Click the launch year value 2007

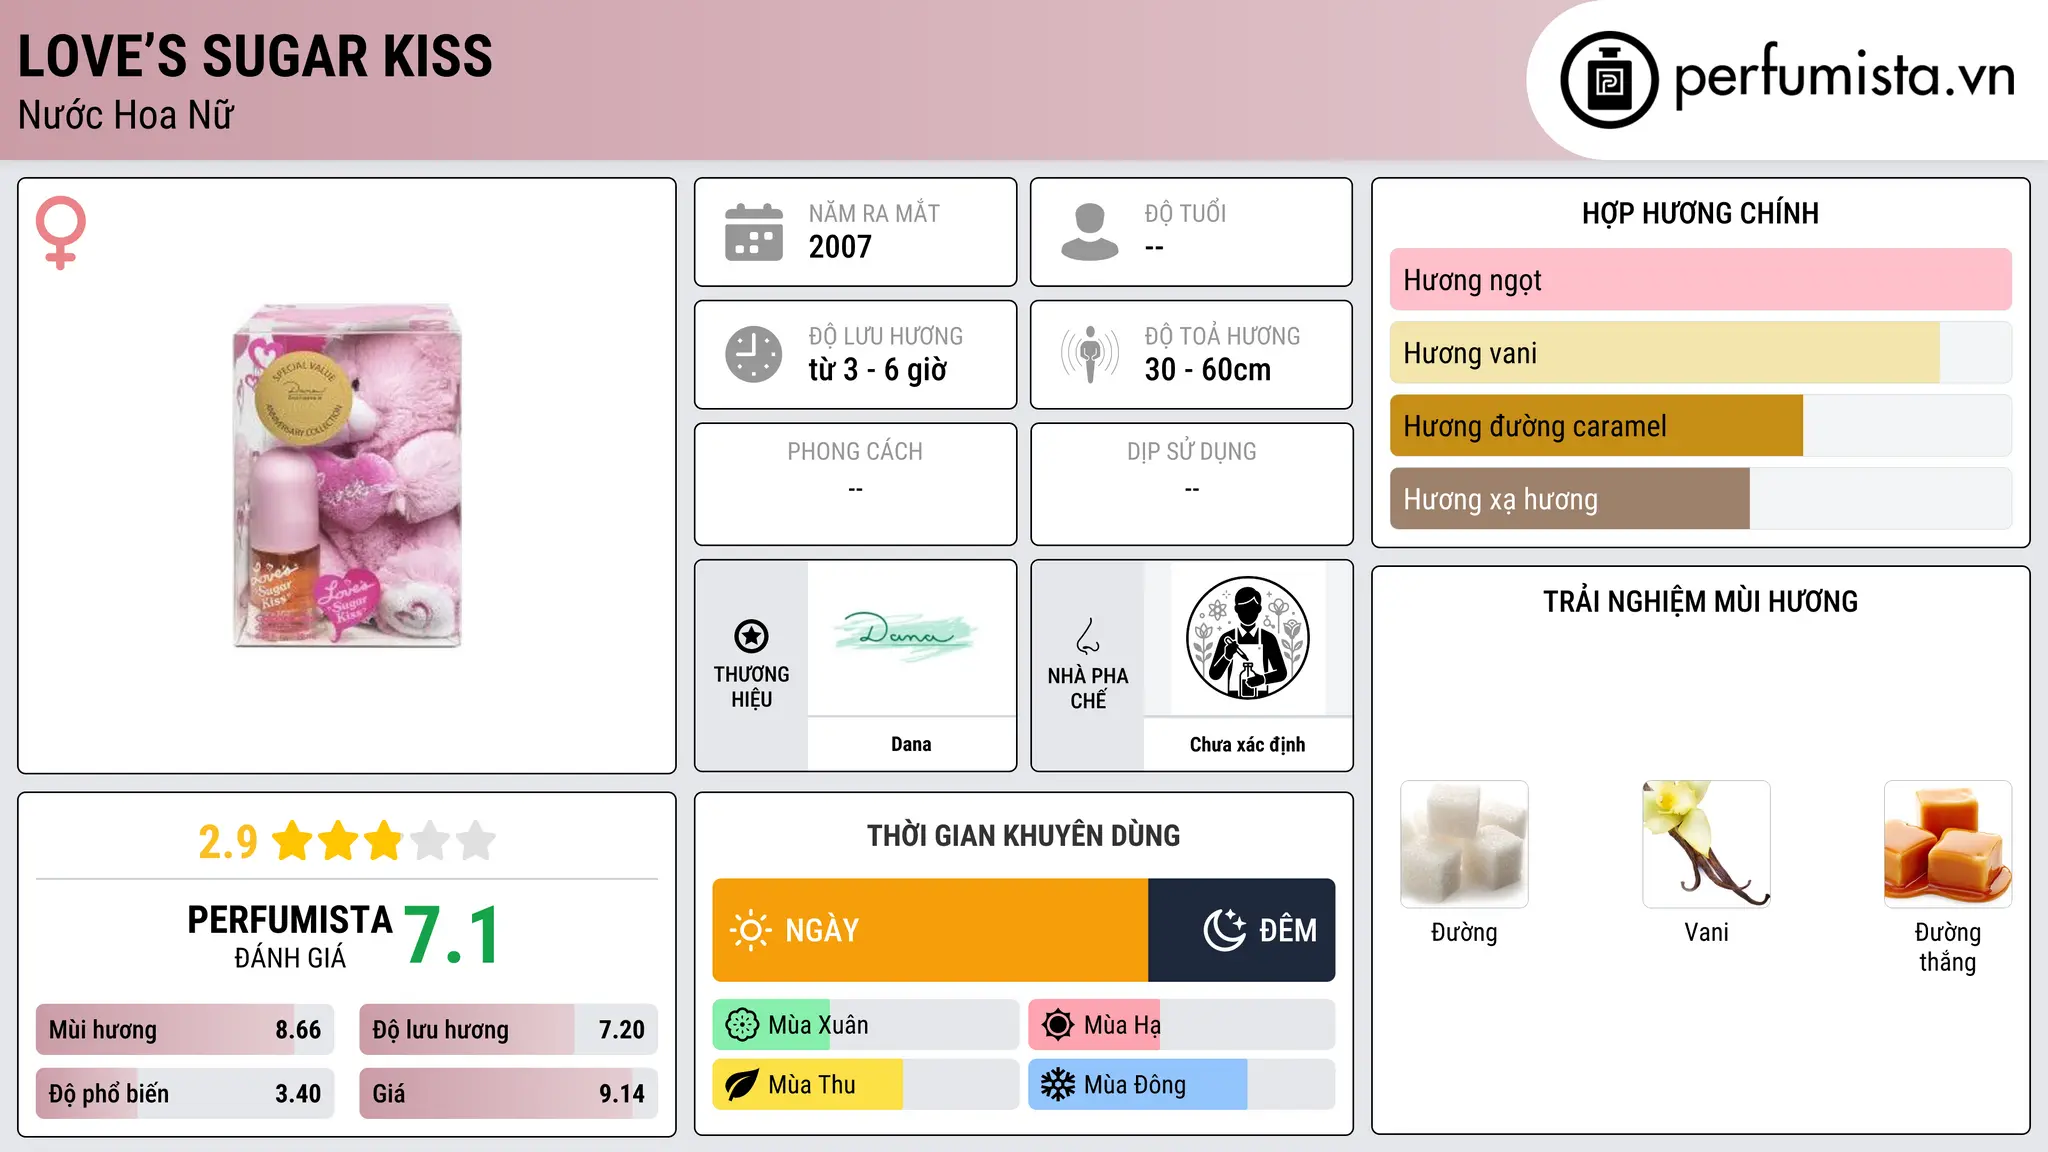[x=840, y=247]
